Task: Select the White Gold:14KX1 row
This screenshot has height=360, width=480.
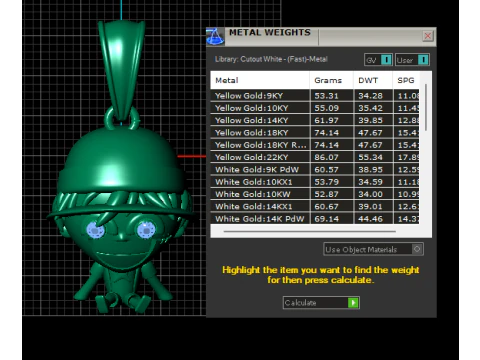Action: [x=315, y=206]
